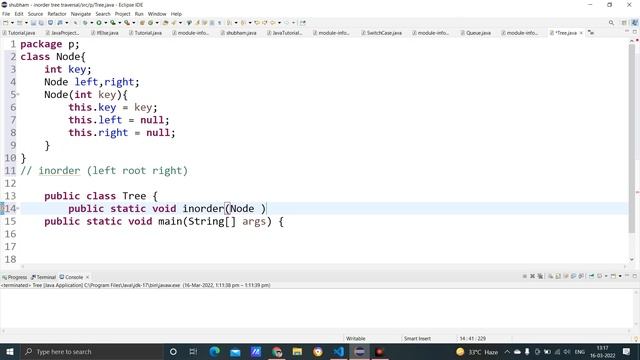Collapse the Node constructor fold at line 5

[x=18, y=95]
